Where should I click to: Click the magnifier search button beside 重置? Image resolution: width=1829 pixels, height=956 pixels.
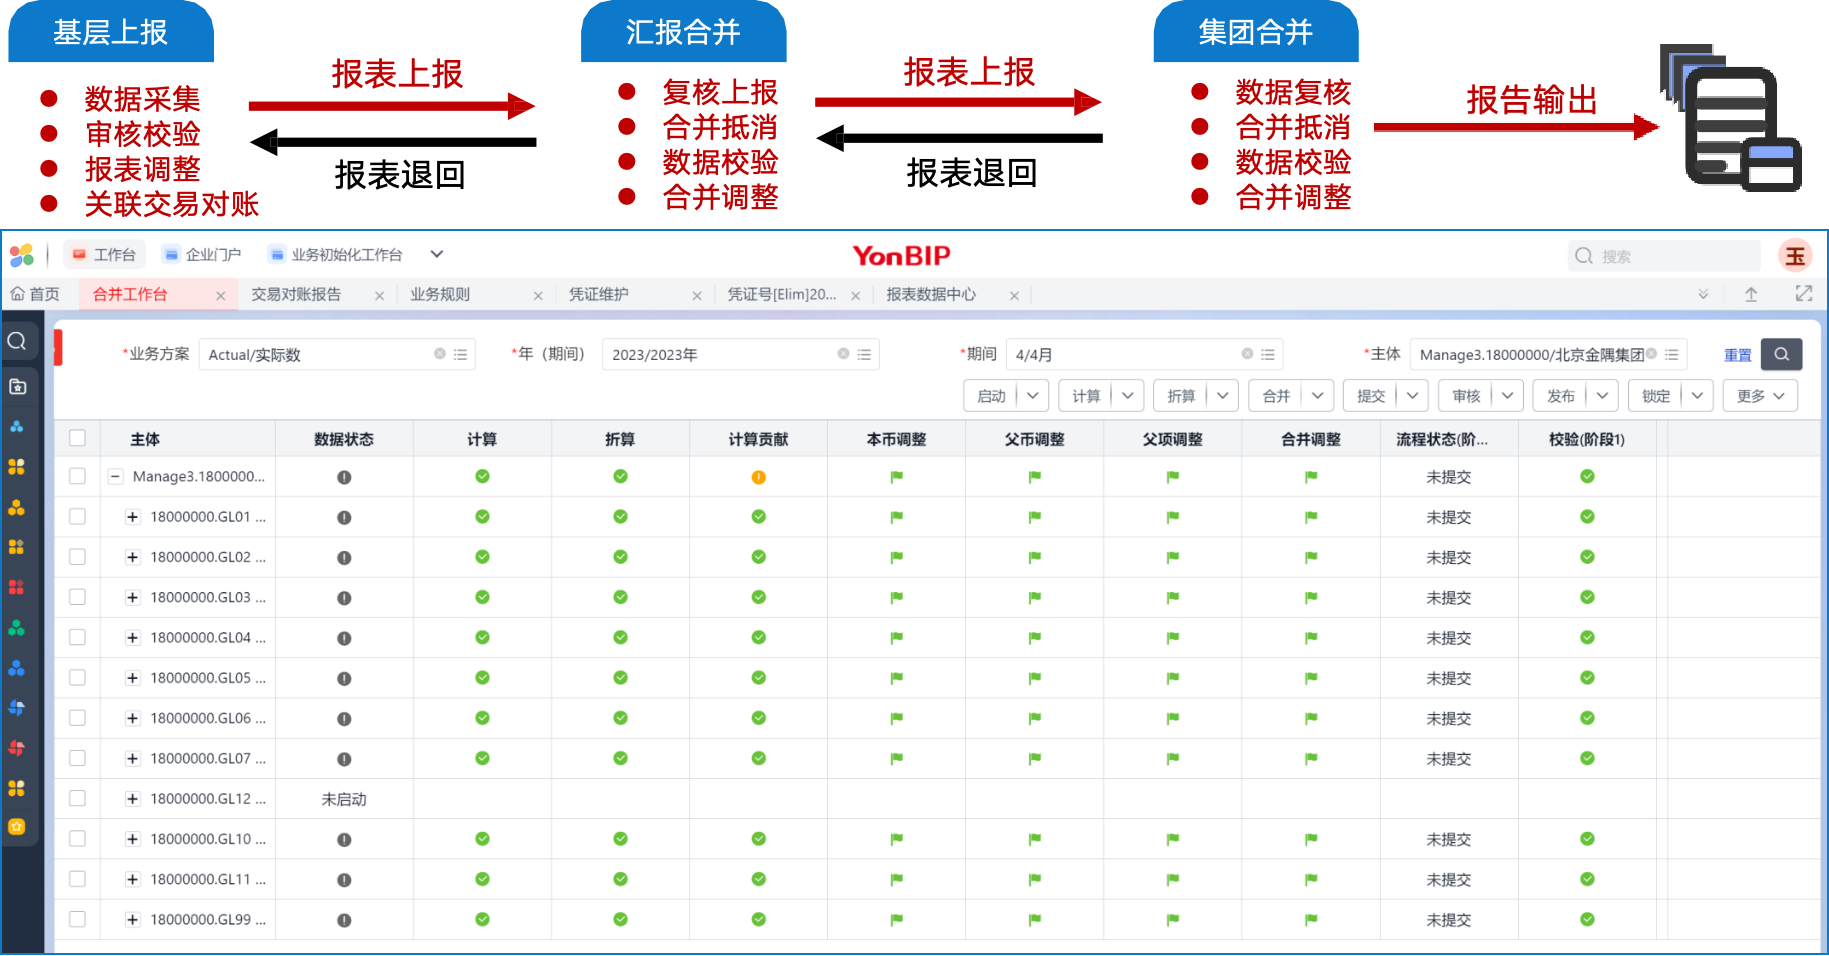pyautogui.click(x=1781, y=354)
